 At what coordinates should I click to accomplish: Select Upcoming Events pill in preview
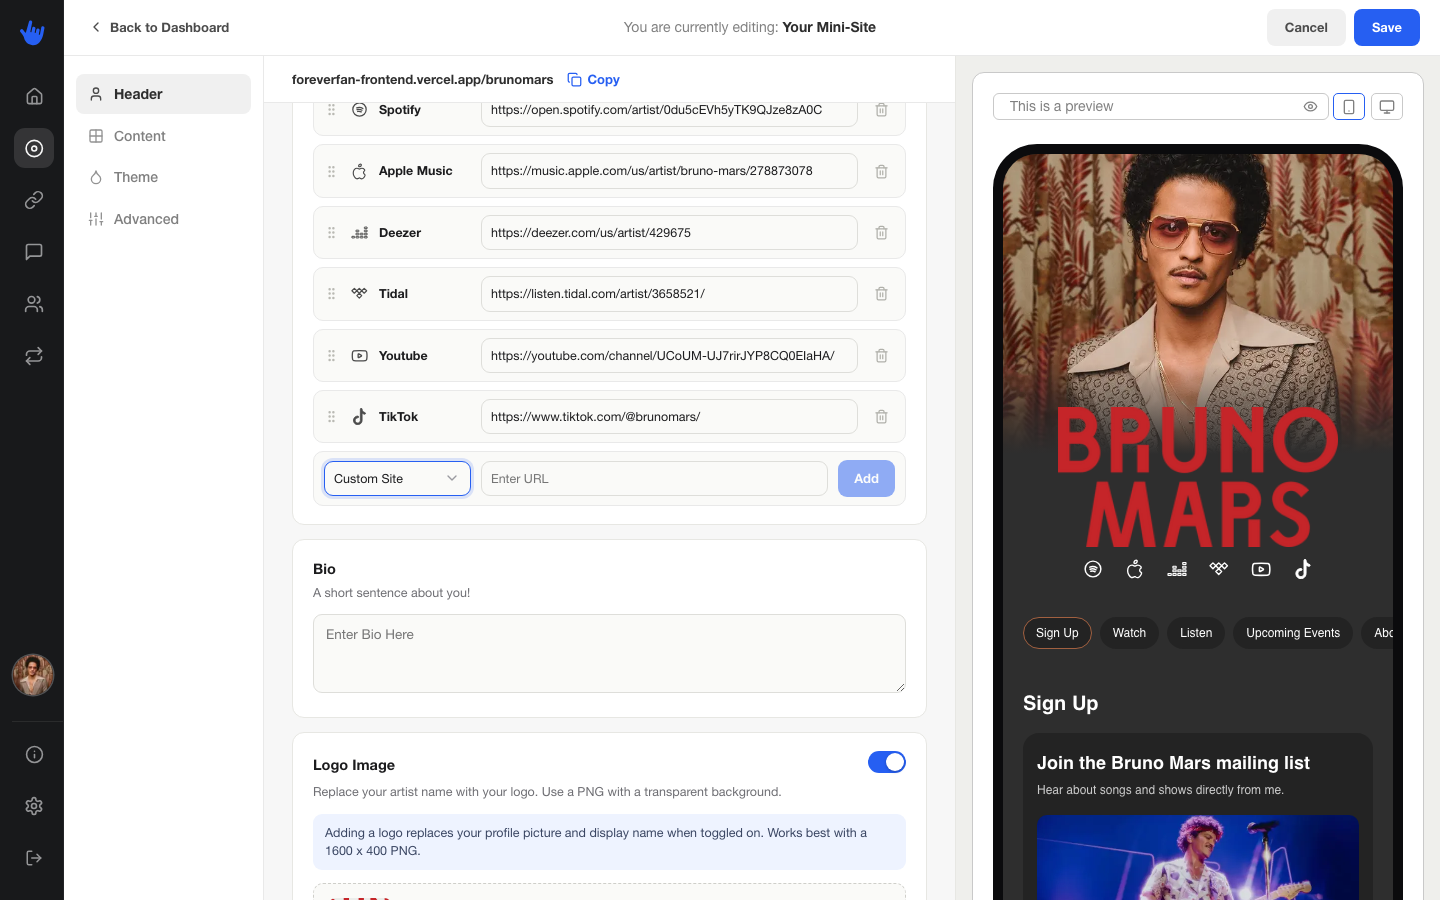coord(1293,633)
